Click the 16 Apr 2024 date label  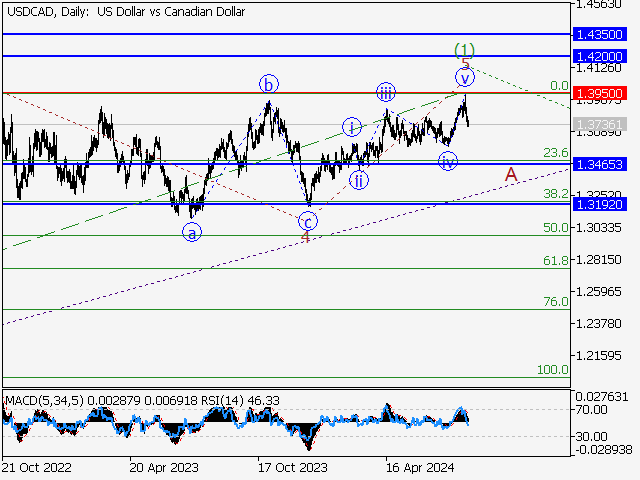tap(420, 467)
